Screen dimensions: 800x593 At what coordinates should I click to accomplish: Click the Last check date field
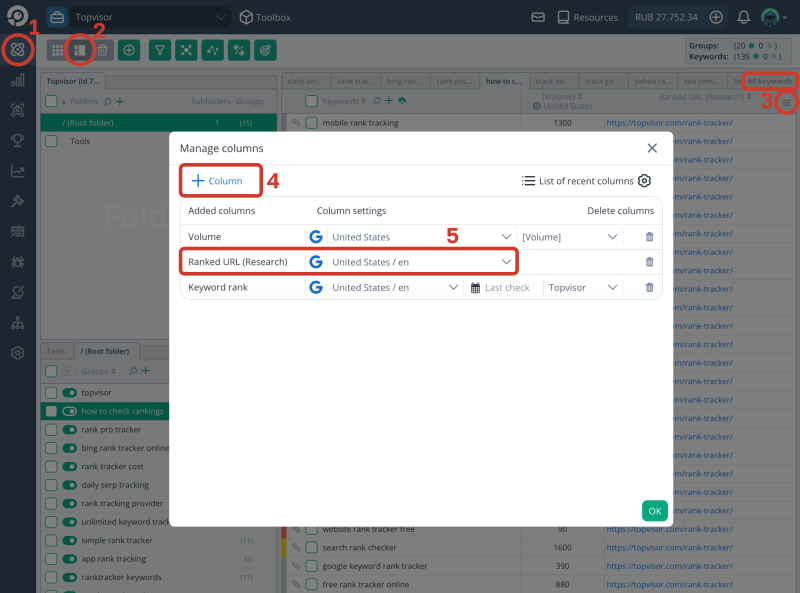[x=506, y=287]
